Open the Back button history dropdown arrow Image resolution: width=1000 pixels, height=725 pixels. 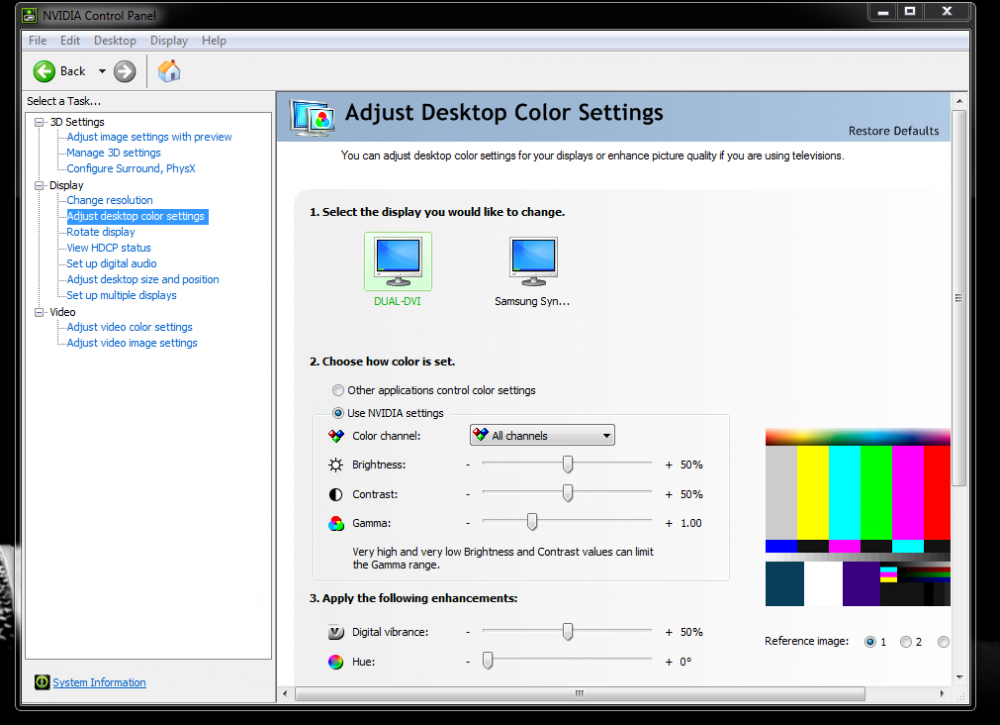pyautogui.click(x=102, y=71)
